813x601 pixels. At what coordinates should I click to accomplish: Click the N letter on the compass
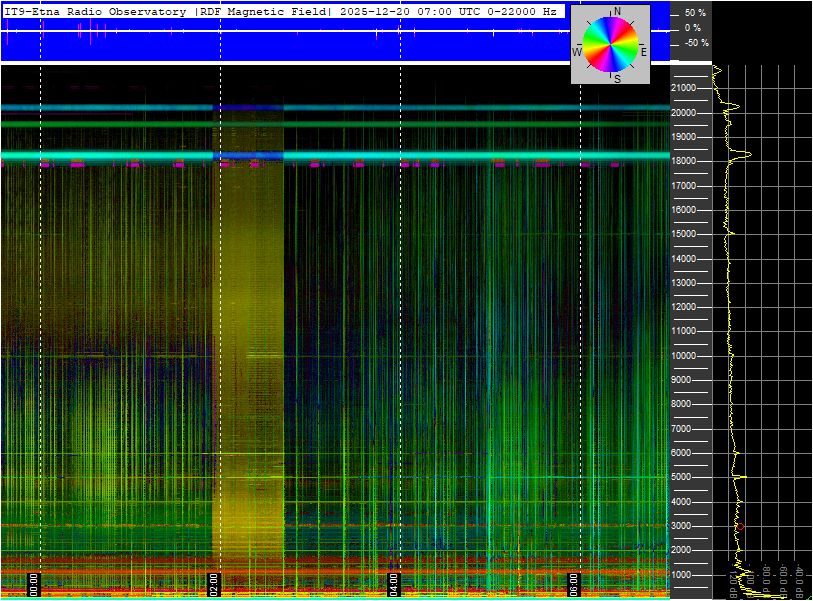click(617, 11)
